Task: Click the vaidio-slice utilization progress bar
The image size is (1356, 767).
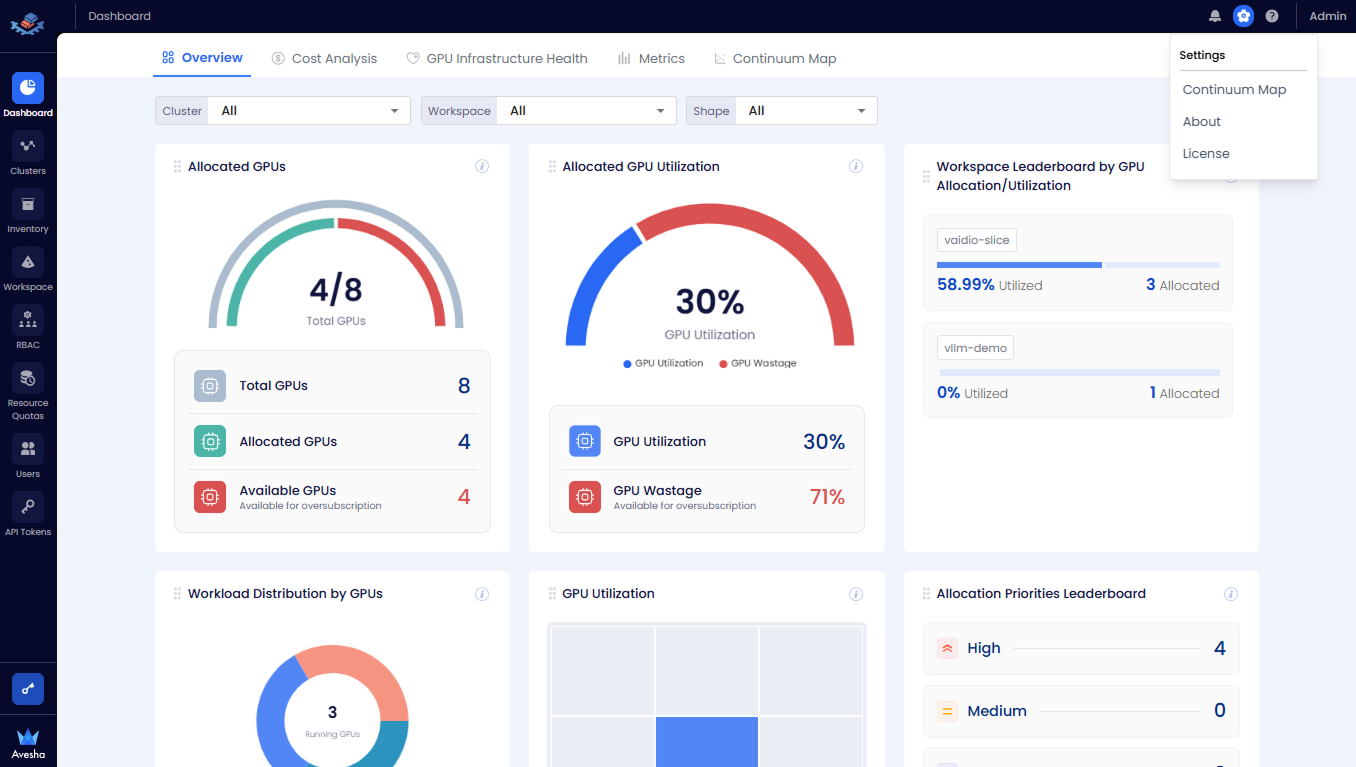Action: point(1078,265)
